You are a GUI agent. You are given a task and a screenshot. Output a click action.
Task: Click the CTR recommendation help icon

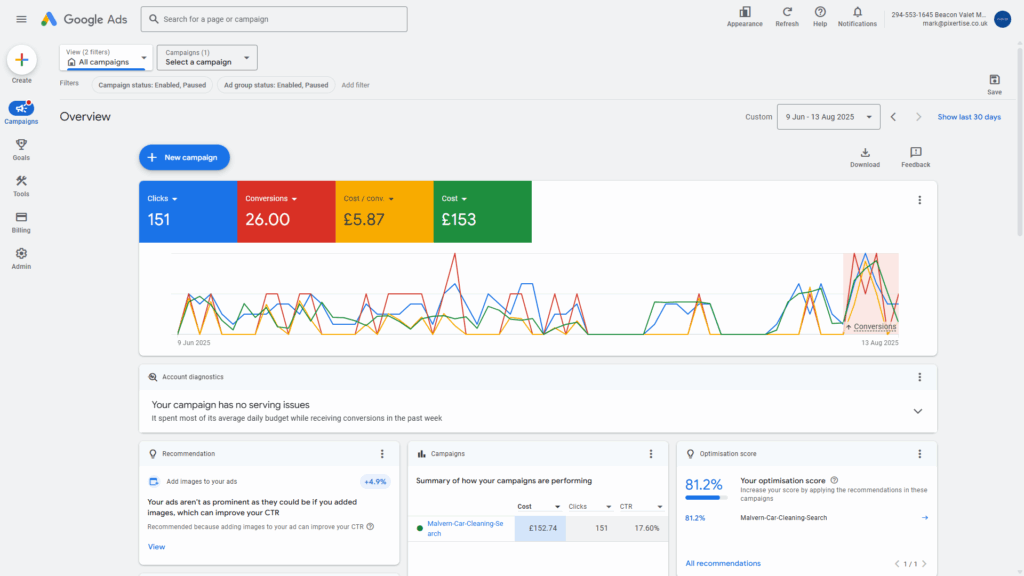370,526
